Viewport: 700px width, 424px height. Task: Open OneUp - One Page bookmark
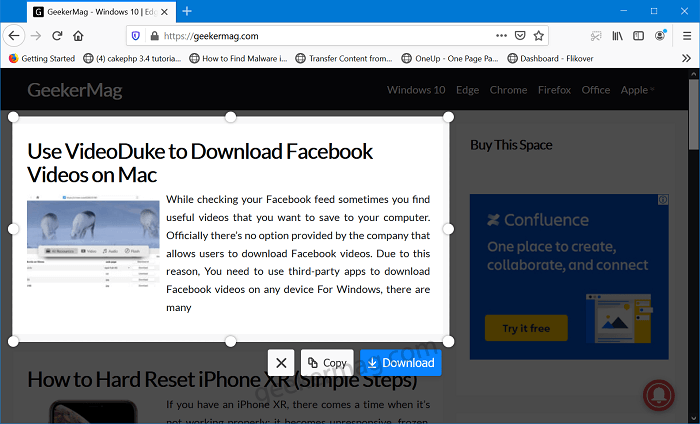450,58
